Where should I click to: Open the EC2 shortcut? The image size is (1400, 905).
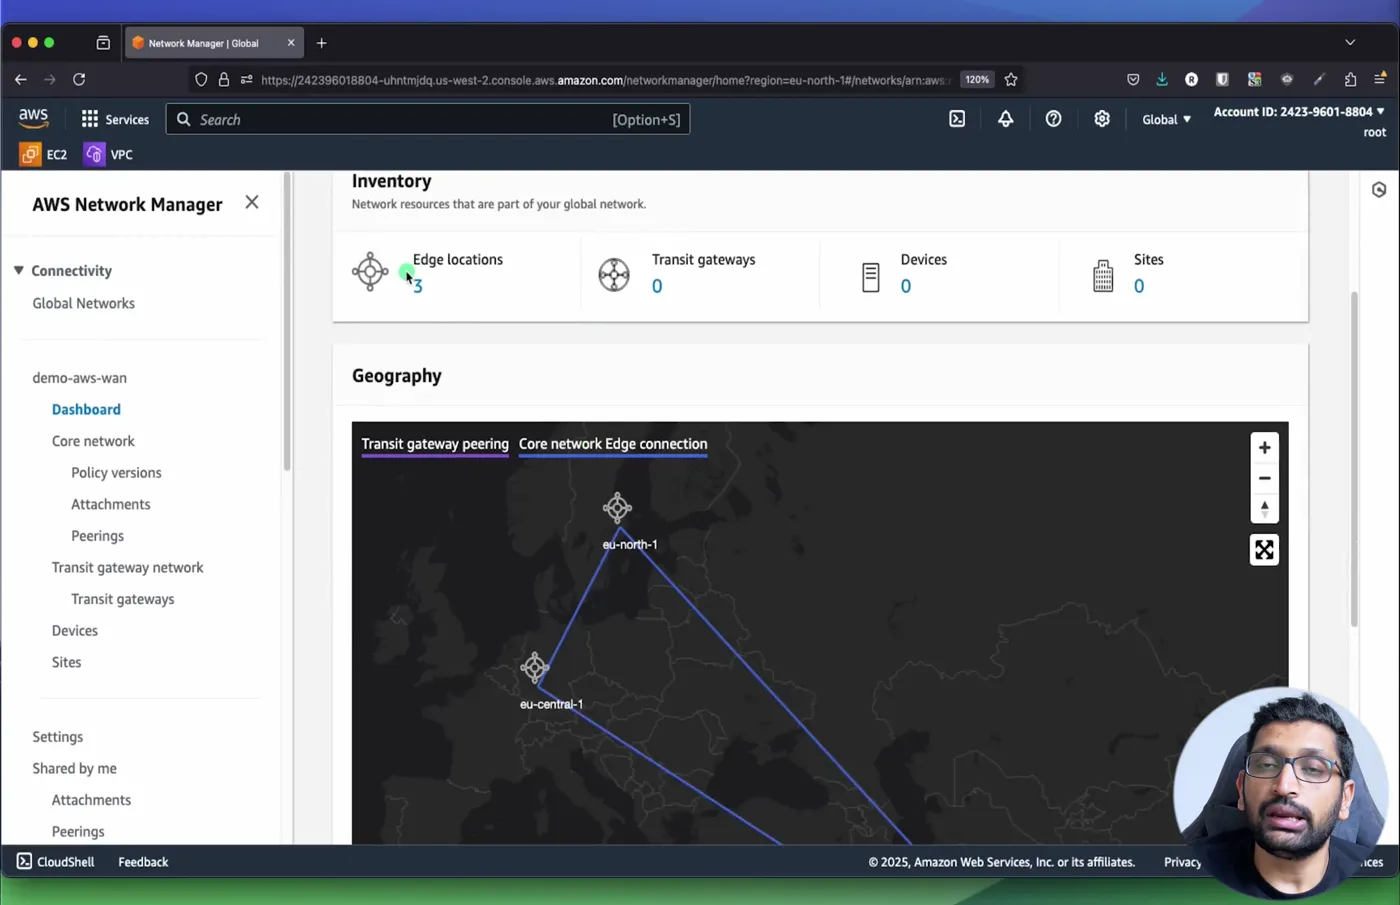pyautogui.click(x=44, y=154)
